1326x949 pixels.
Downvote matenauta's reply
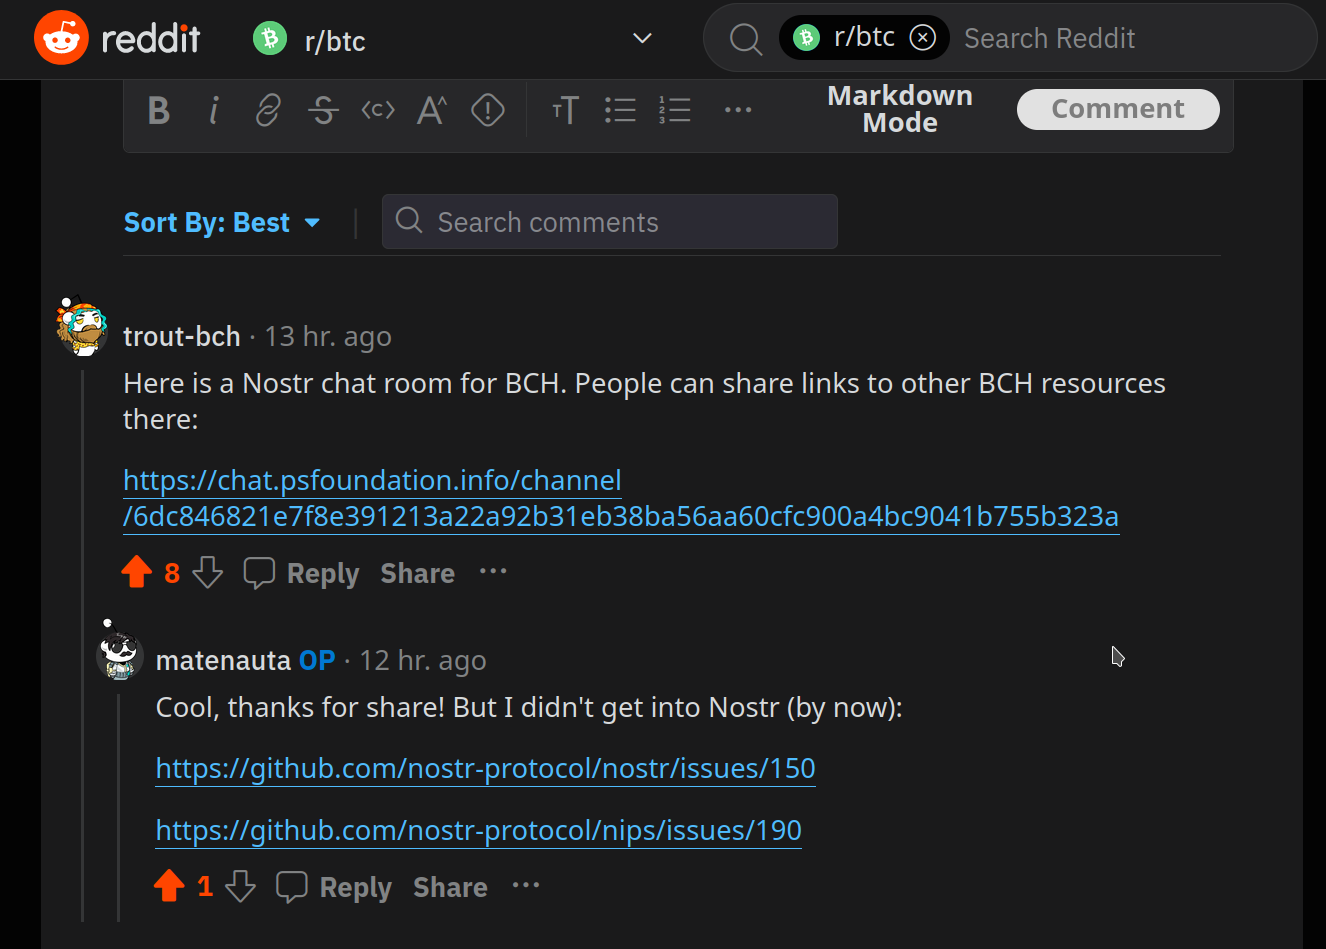[240, 886]
